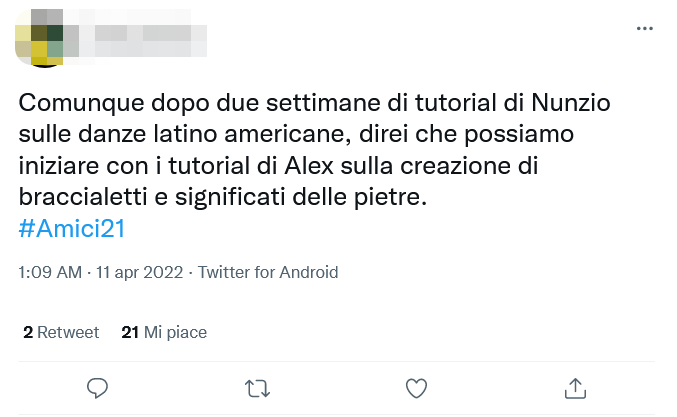
Task: Like the tweet with the heart icon
Action: 416,387
